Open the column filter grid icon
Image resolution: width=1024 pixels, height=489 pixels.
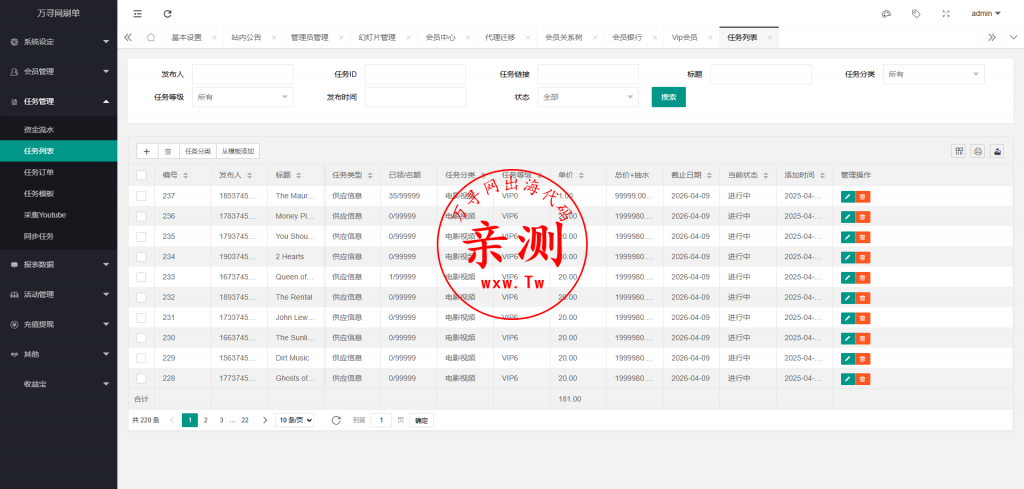pos(959,151)
